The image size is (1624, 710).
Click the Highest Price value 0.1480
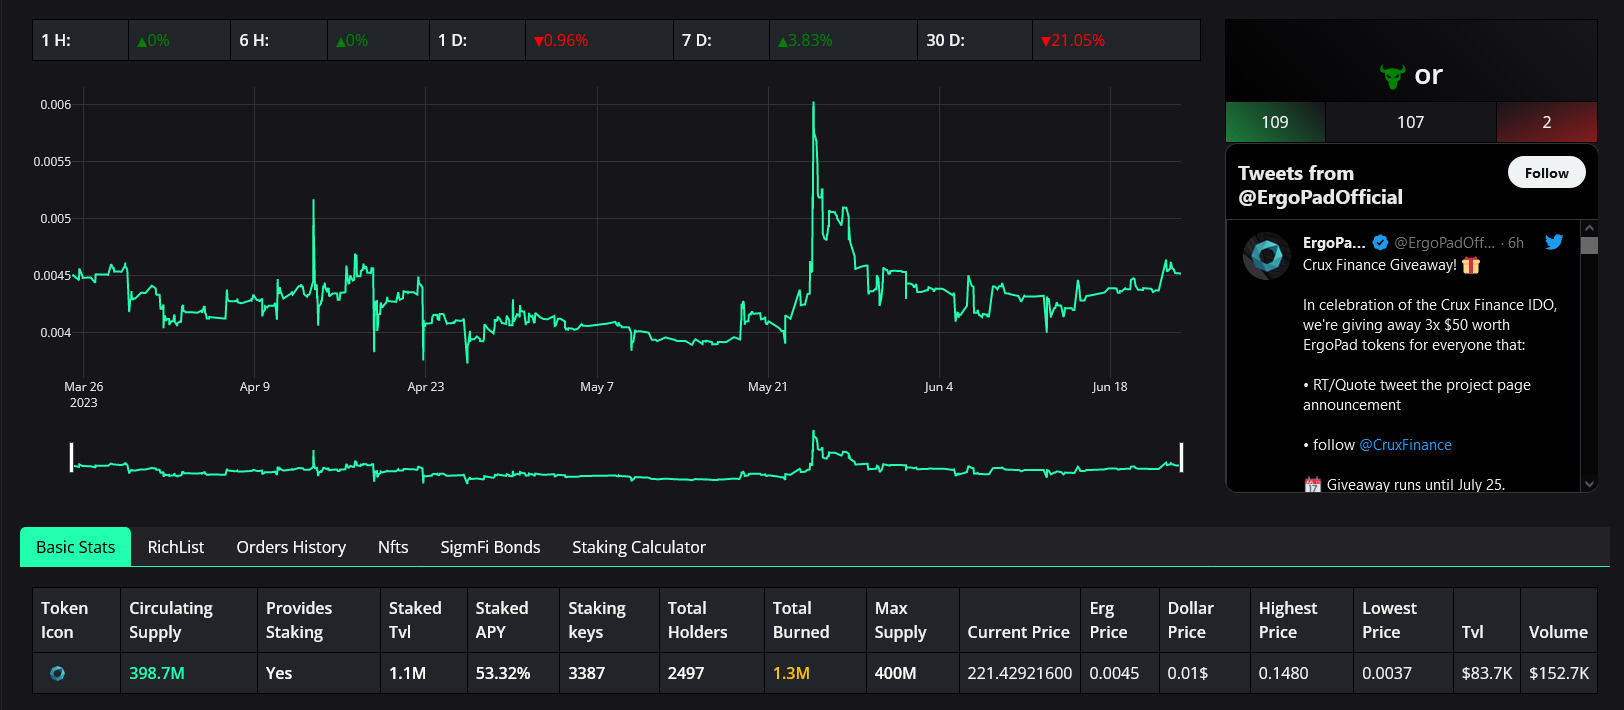coord(1283,673)
